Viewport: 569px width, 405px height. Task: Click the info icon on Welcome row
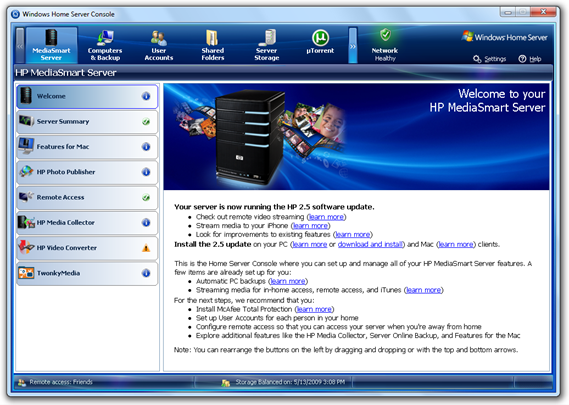(x=146, y=96)
